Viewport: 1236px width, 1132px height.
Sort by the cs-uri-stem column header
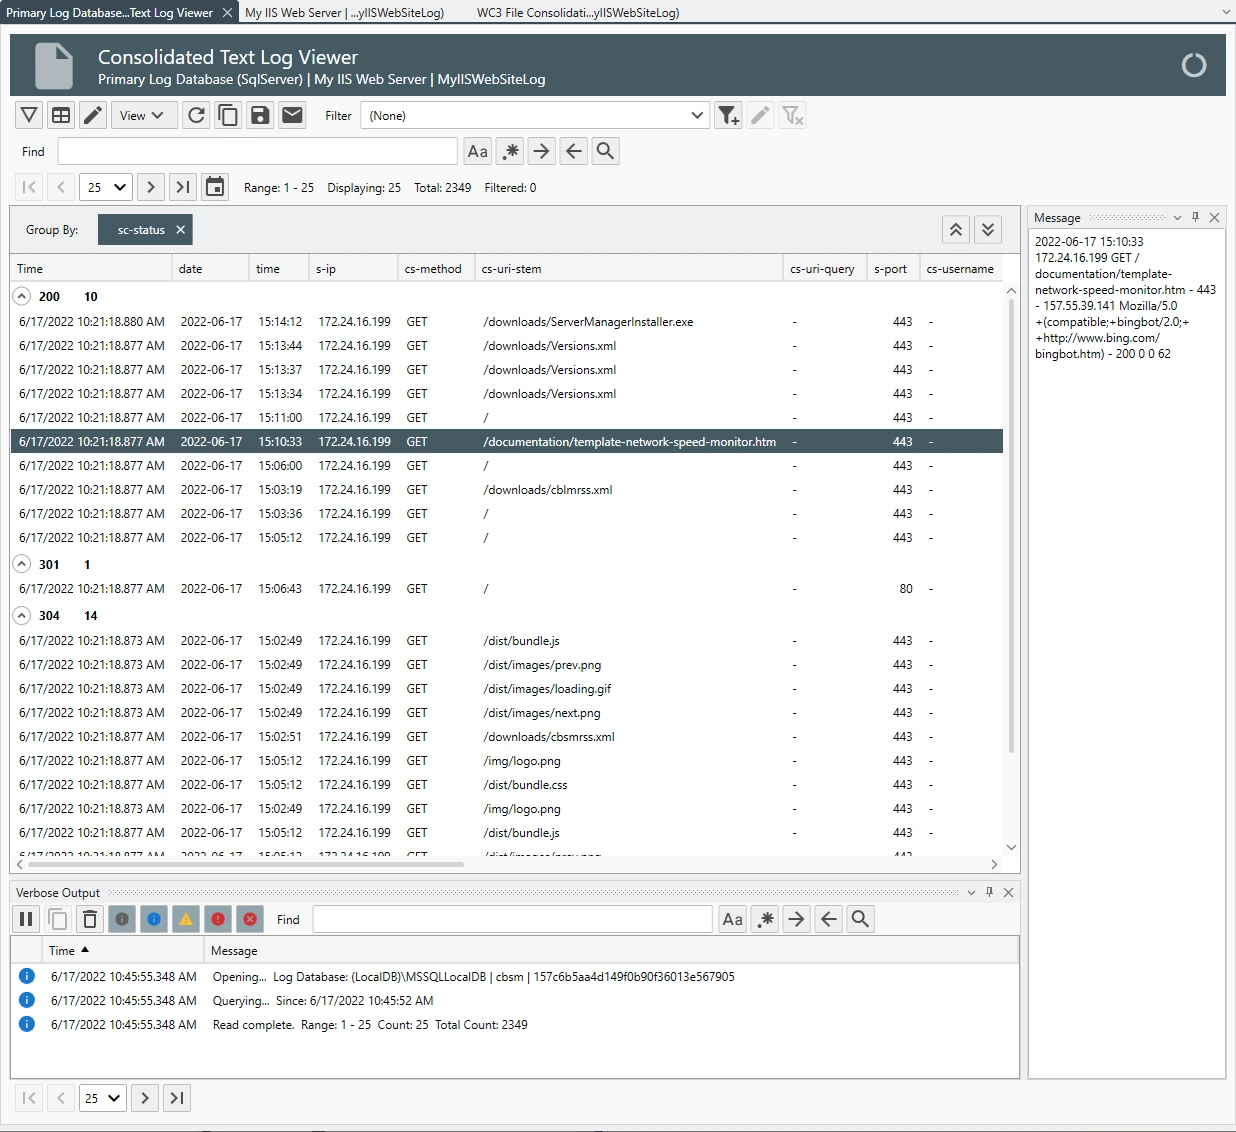[x=626, y=269]
